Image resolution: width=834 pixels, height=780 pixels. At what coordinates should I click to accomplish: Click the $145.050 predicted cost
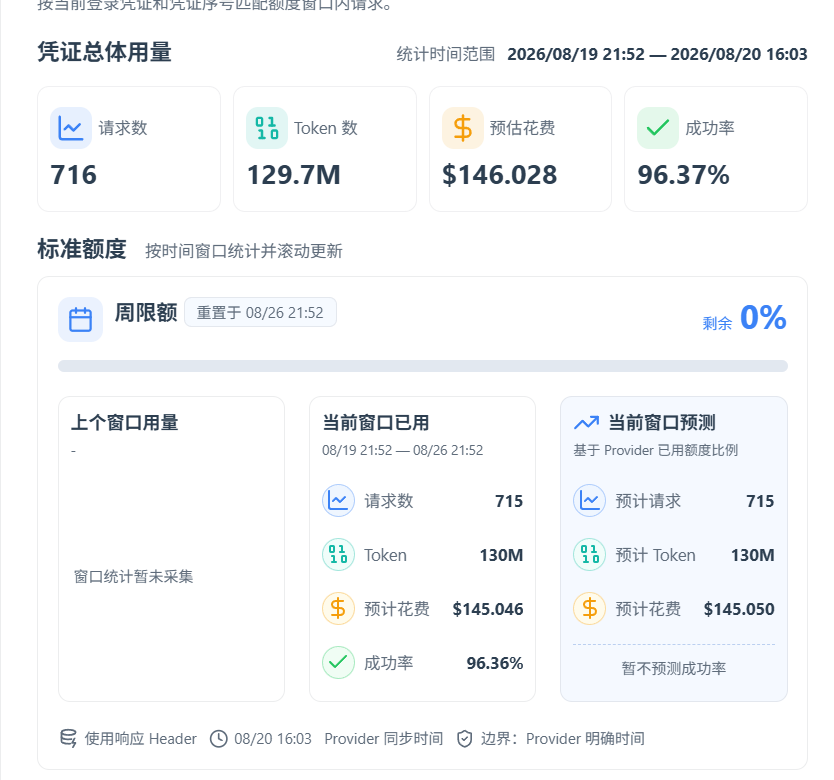(739, 609)
